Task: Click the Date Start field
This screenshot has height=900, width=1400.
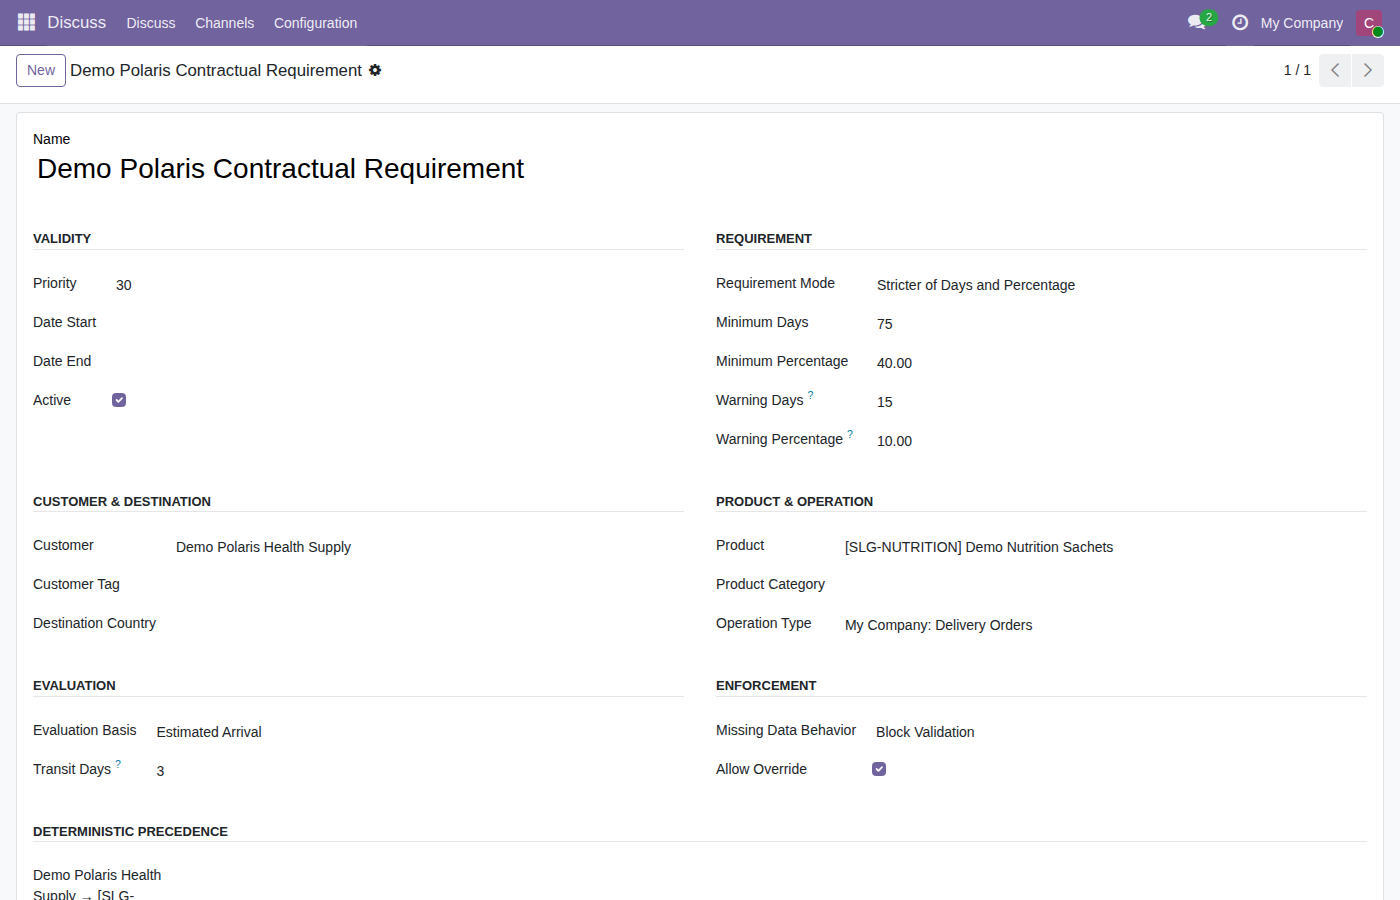Action: pos(399,324)
